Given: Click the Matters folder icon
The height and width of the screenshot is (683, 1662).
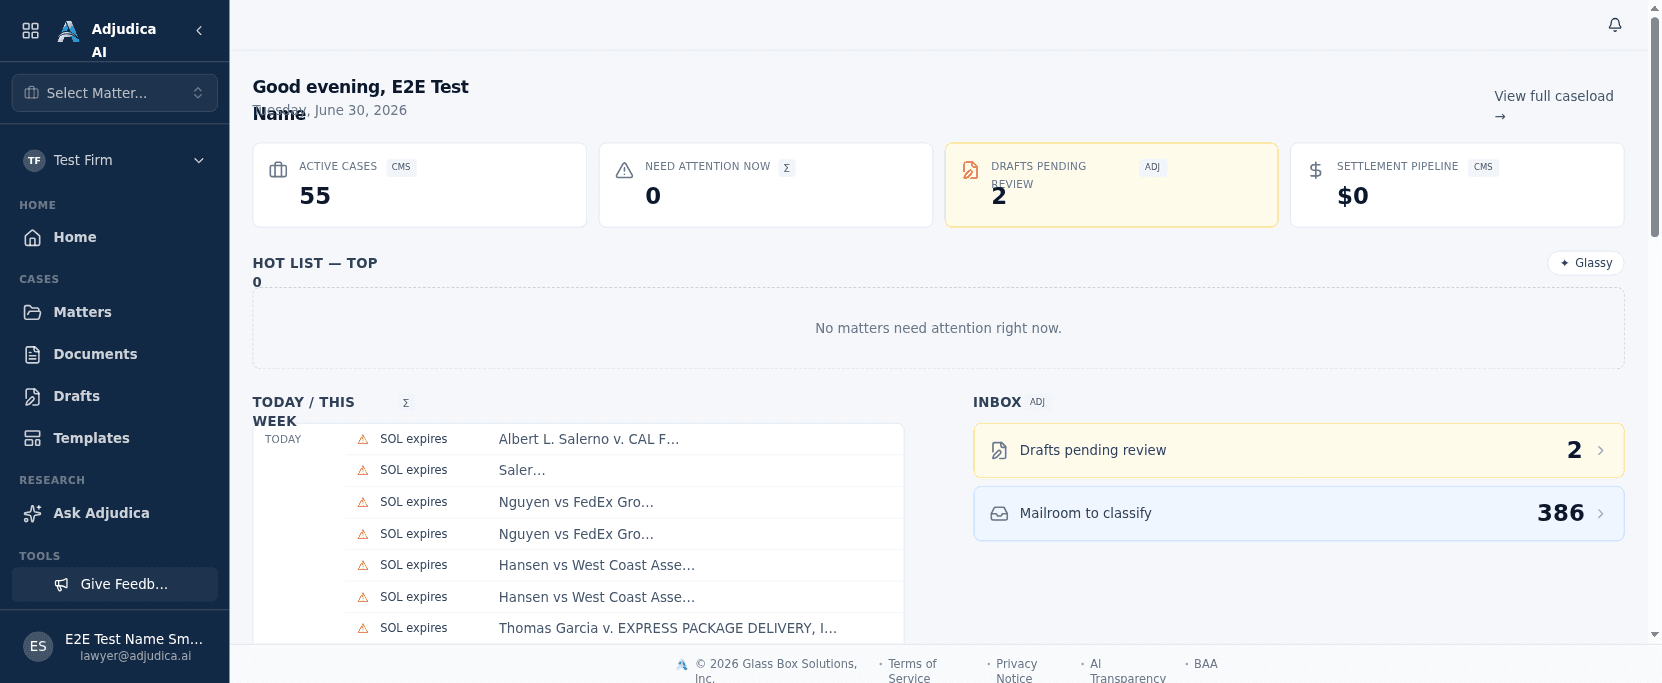Looking at the screenshot, I should click(33, 313).
